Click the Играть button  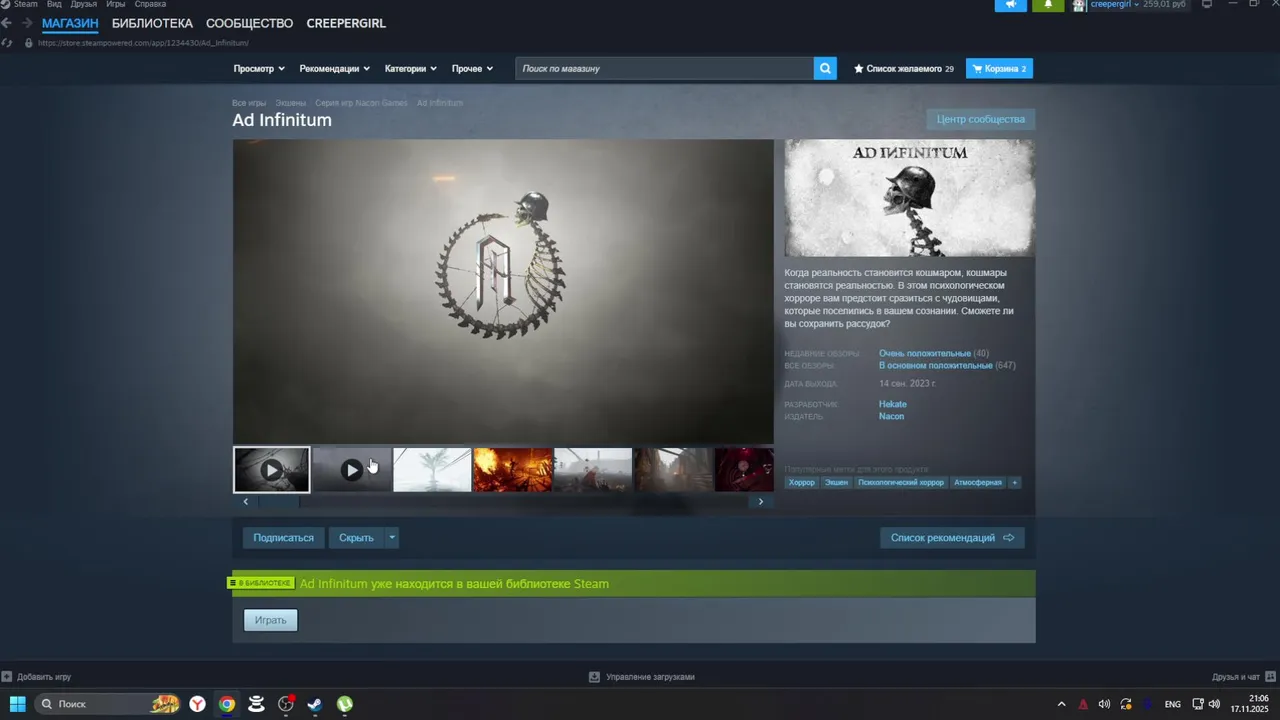coord(270,620)
